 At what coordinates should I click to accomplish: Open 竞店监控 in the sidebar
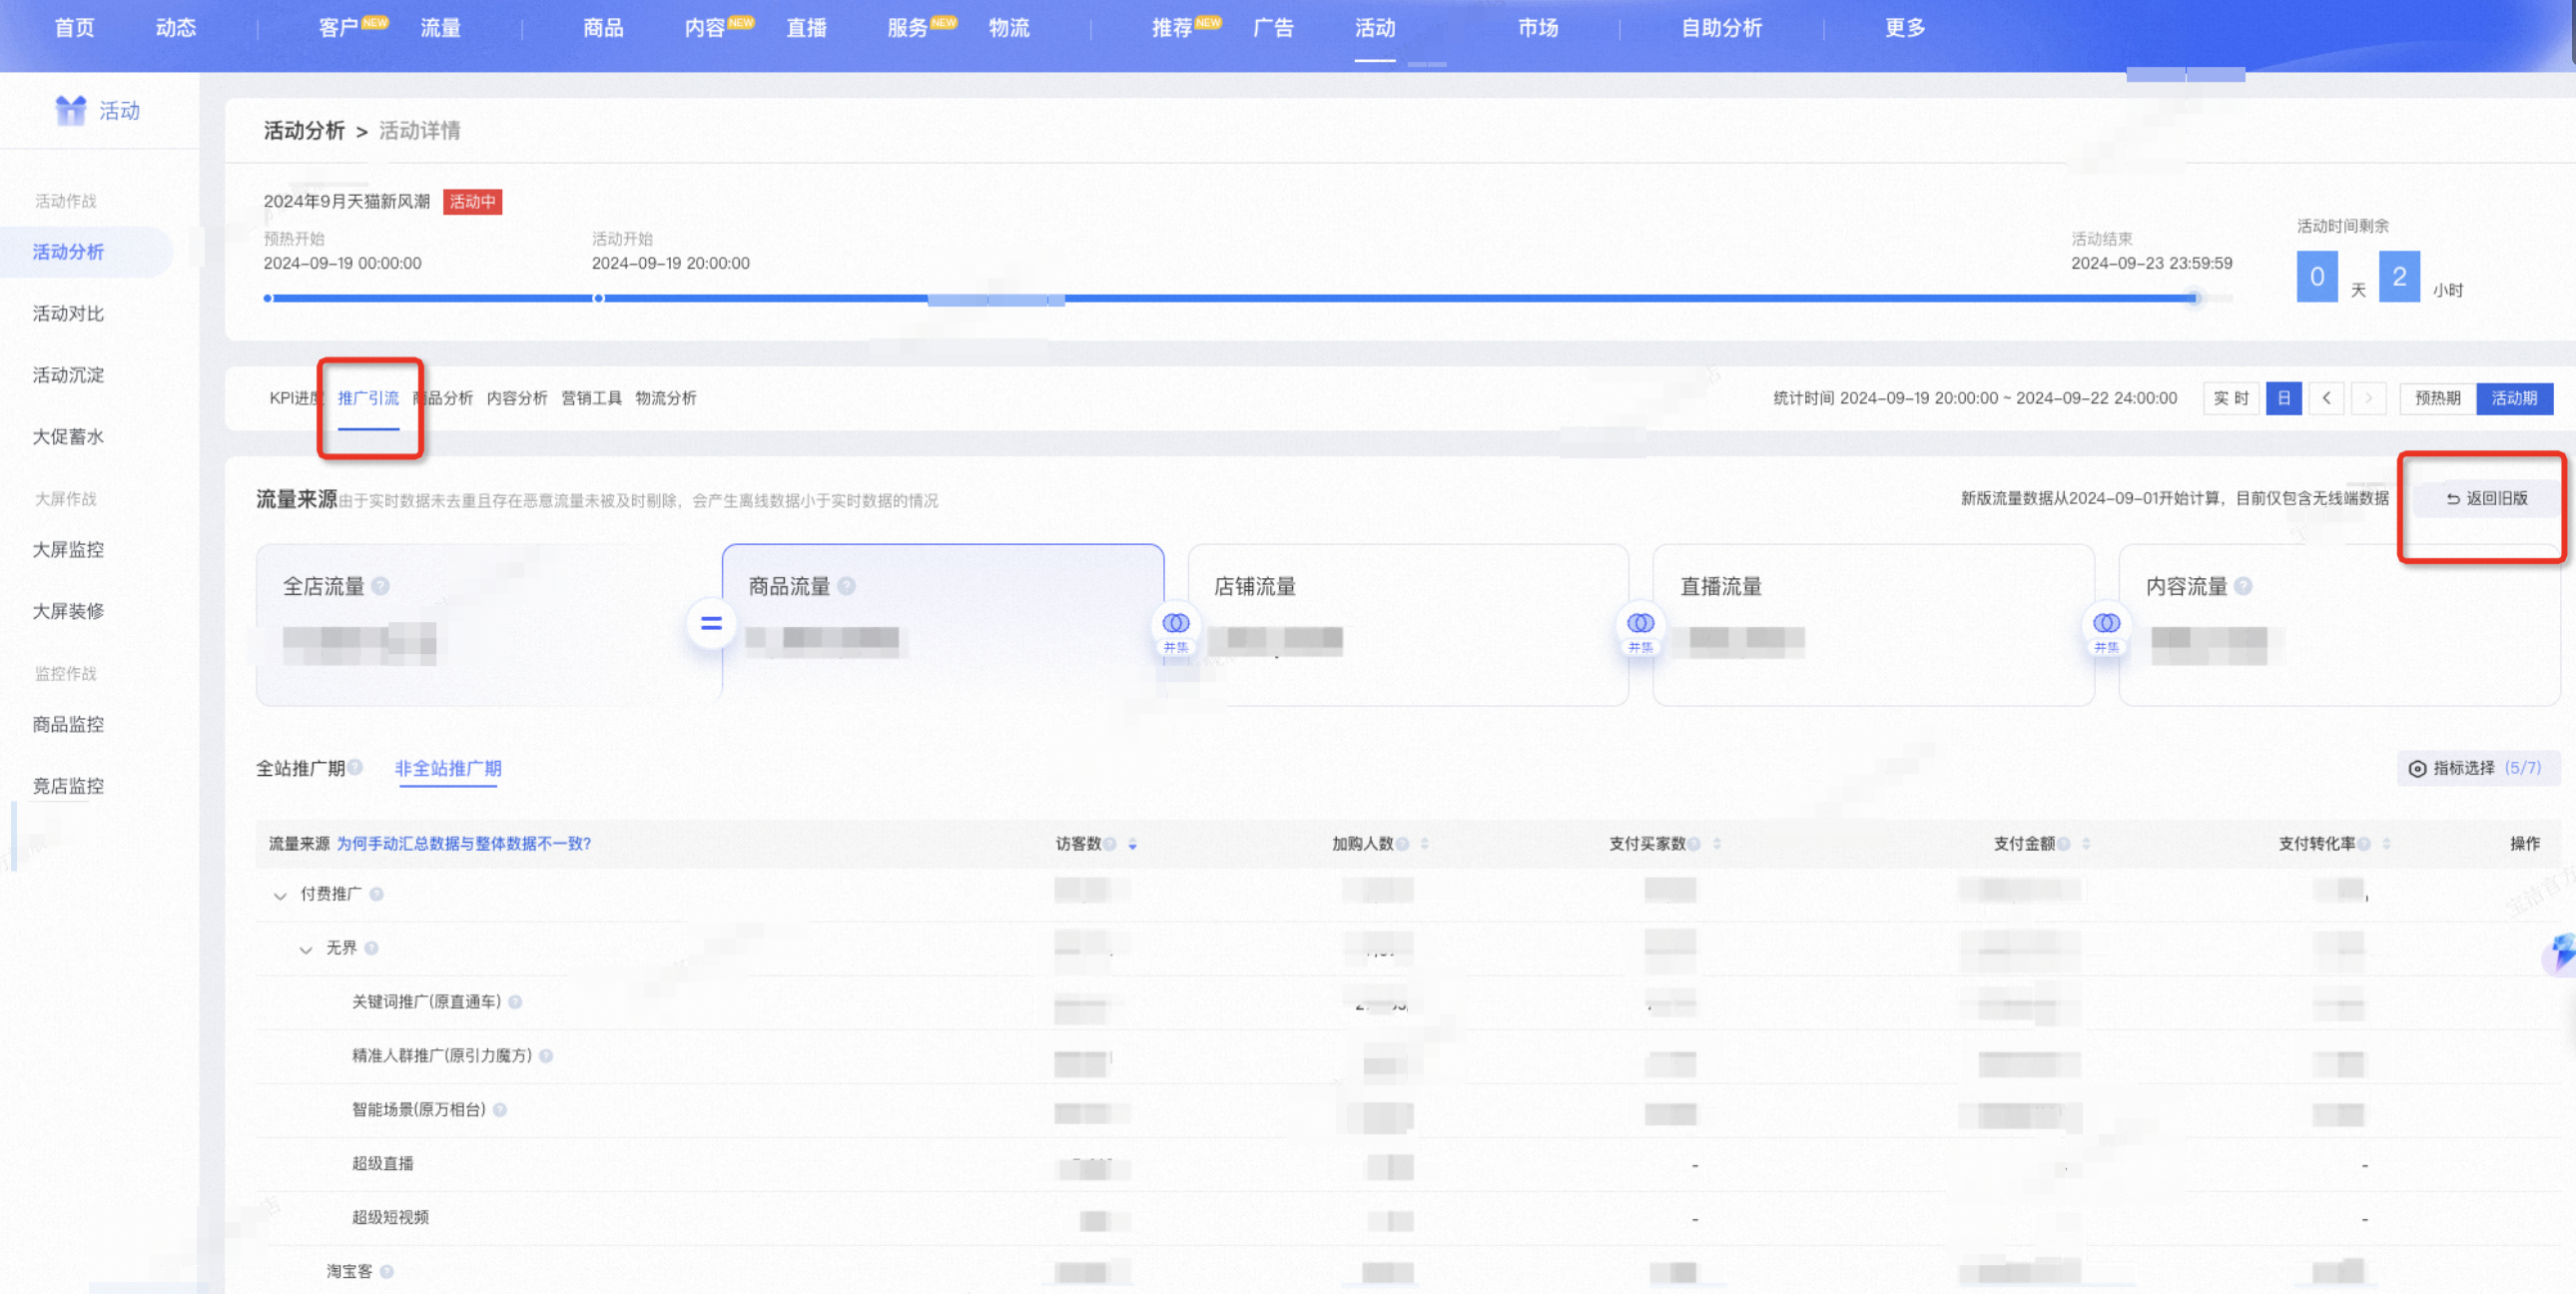point(68,786)
